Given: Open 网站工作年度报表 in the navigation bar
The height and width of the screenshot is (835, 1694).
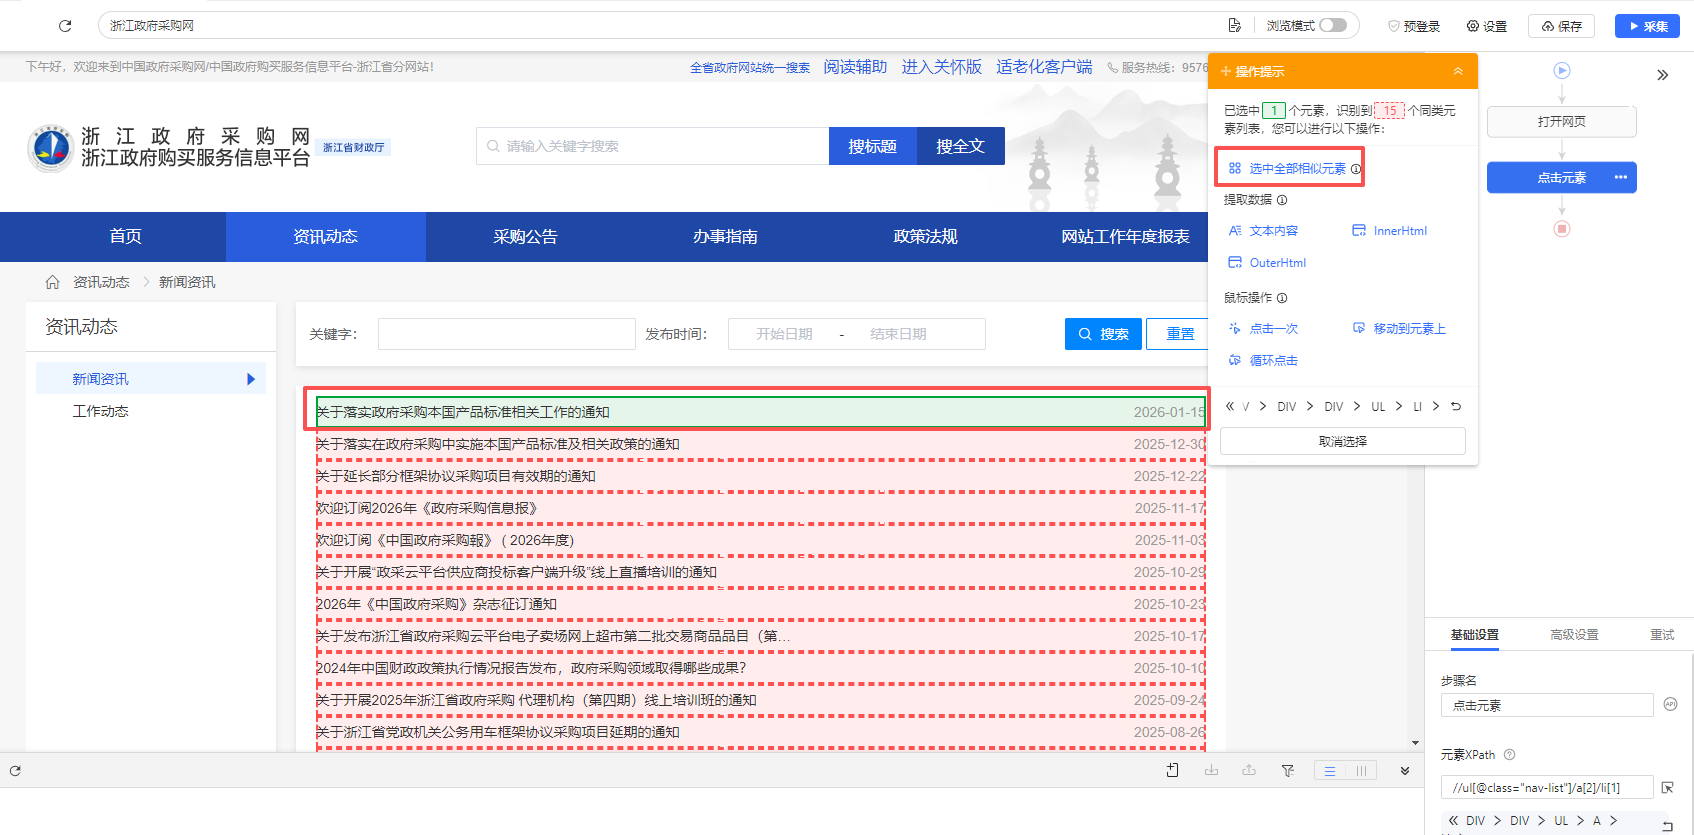Looking at the screenshot, I should [x=1126, y=237].
